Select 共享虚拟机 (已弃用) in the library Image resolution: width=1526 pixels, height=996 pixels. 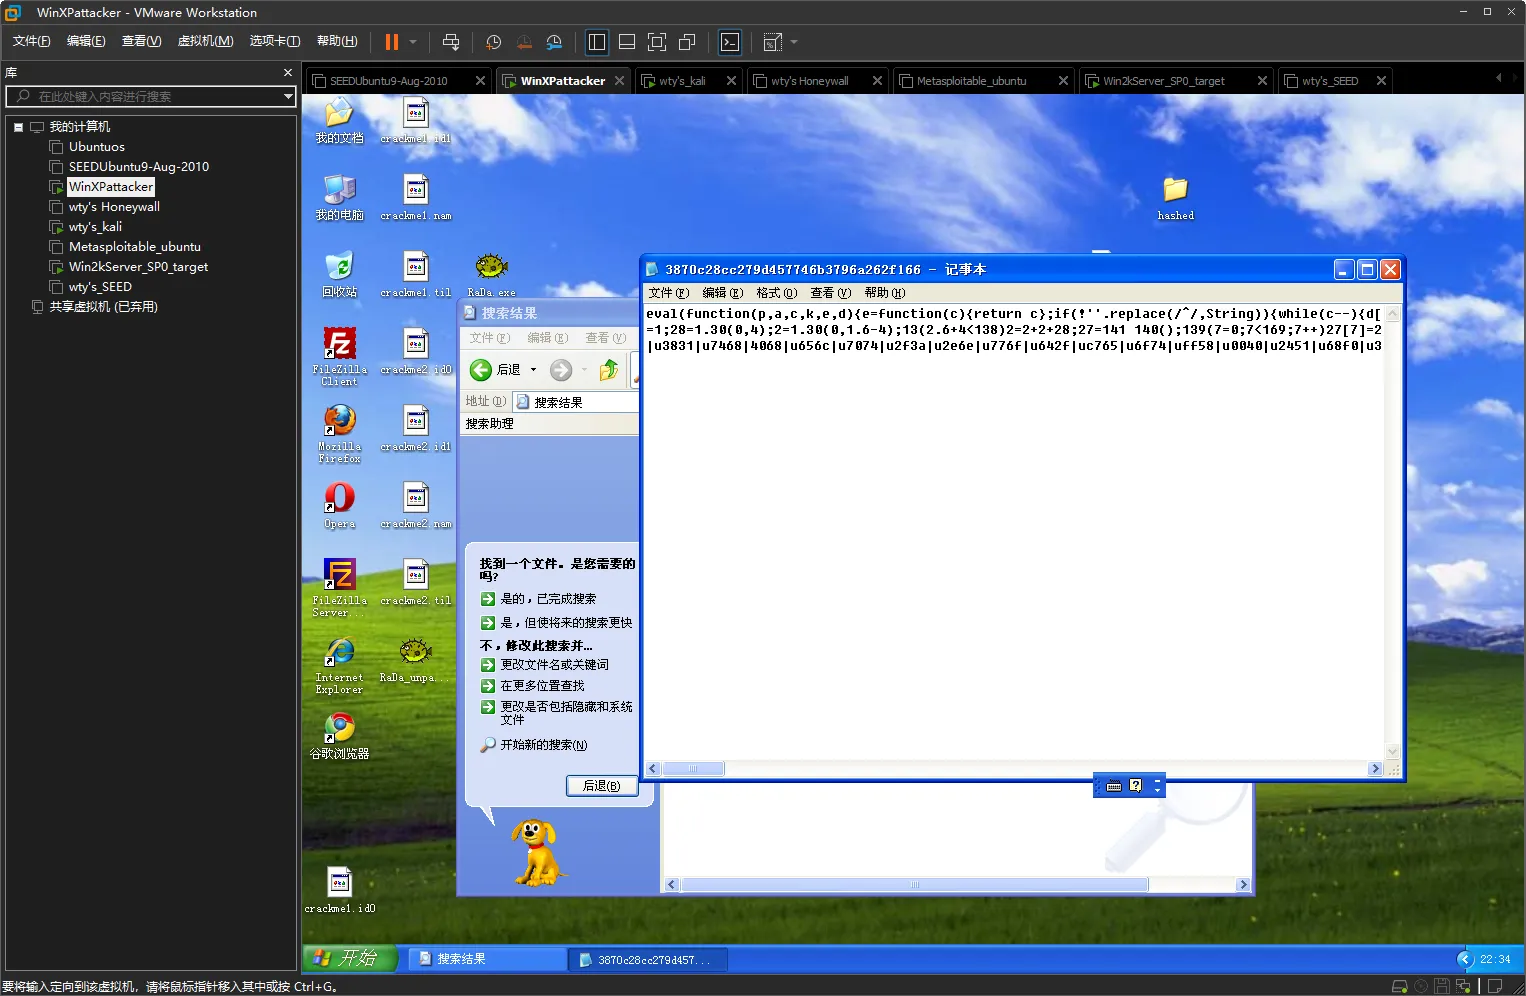coord(104,307)
